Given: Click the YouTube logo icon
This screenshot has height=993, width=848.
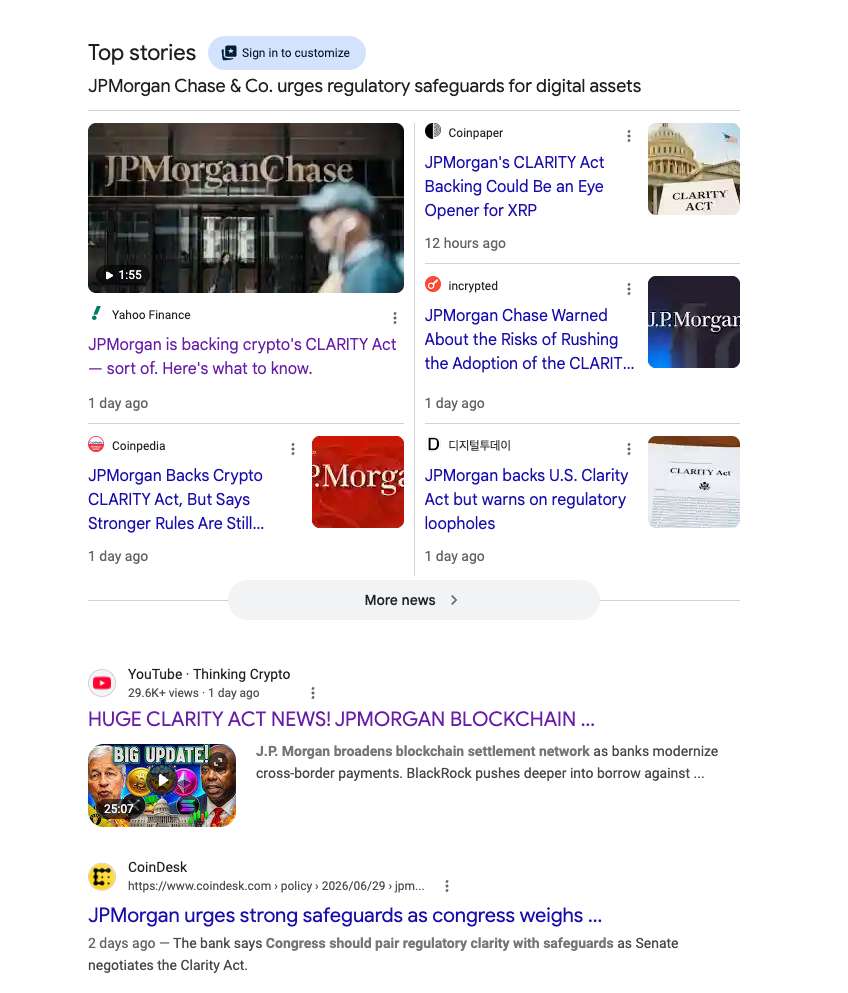Looking at the screenshot, I should (x=102, y=683).
